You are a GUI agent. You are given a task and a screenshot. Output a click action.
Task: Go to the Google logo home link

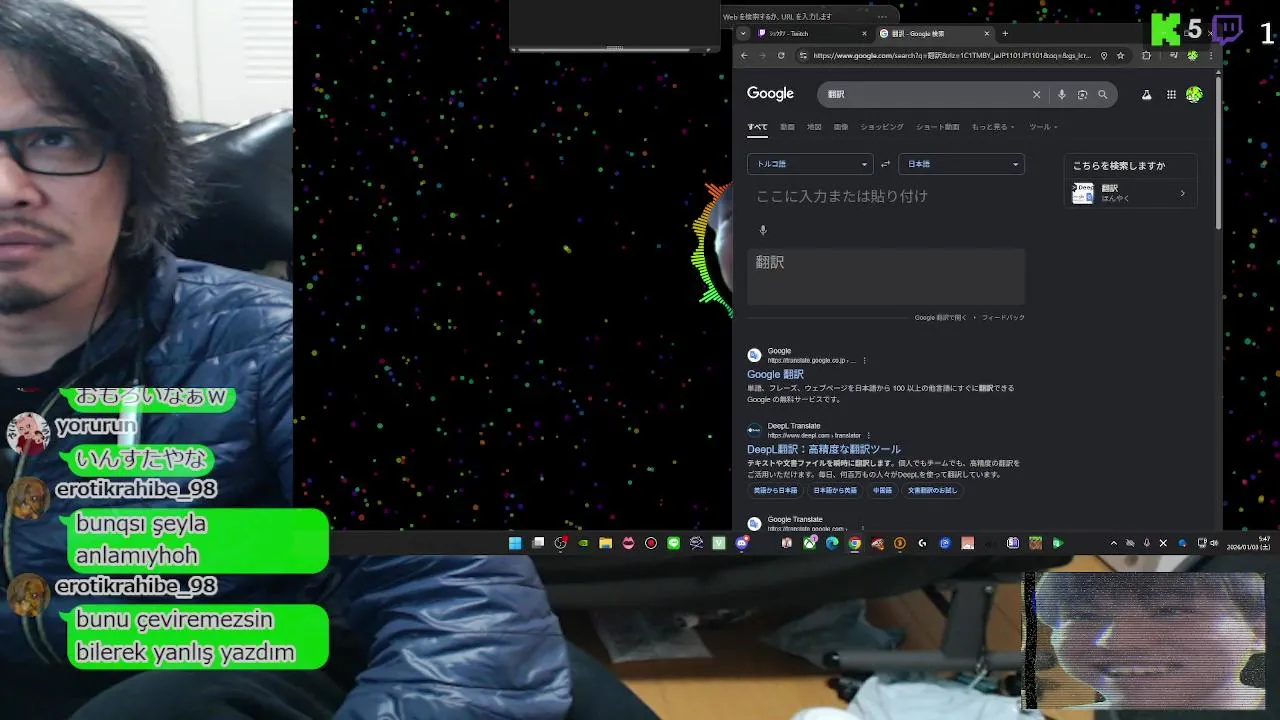click(x=770, y=93)
